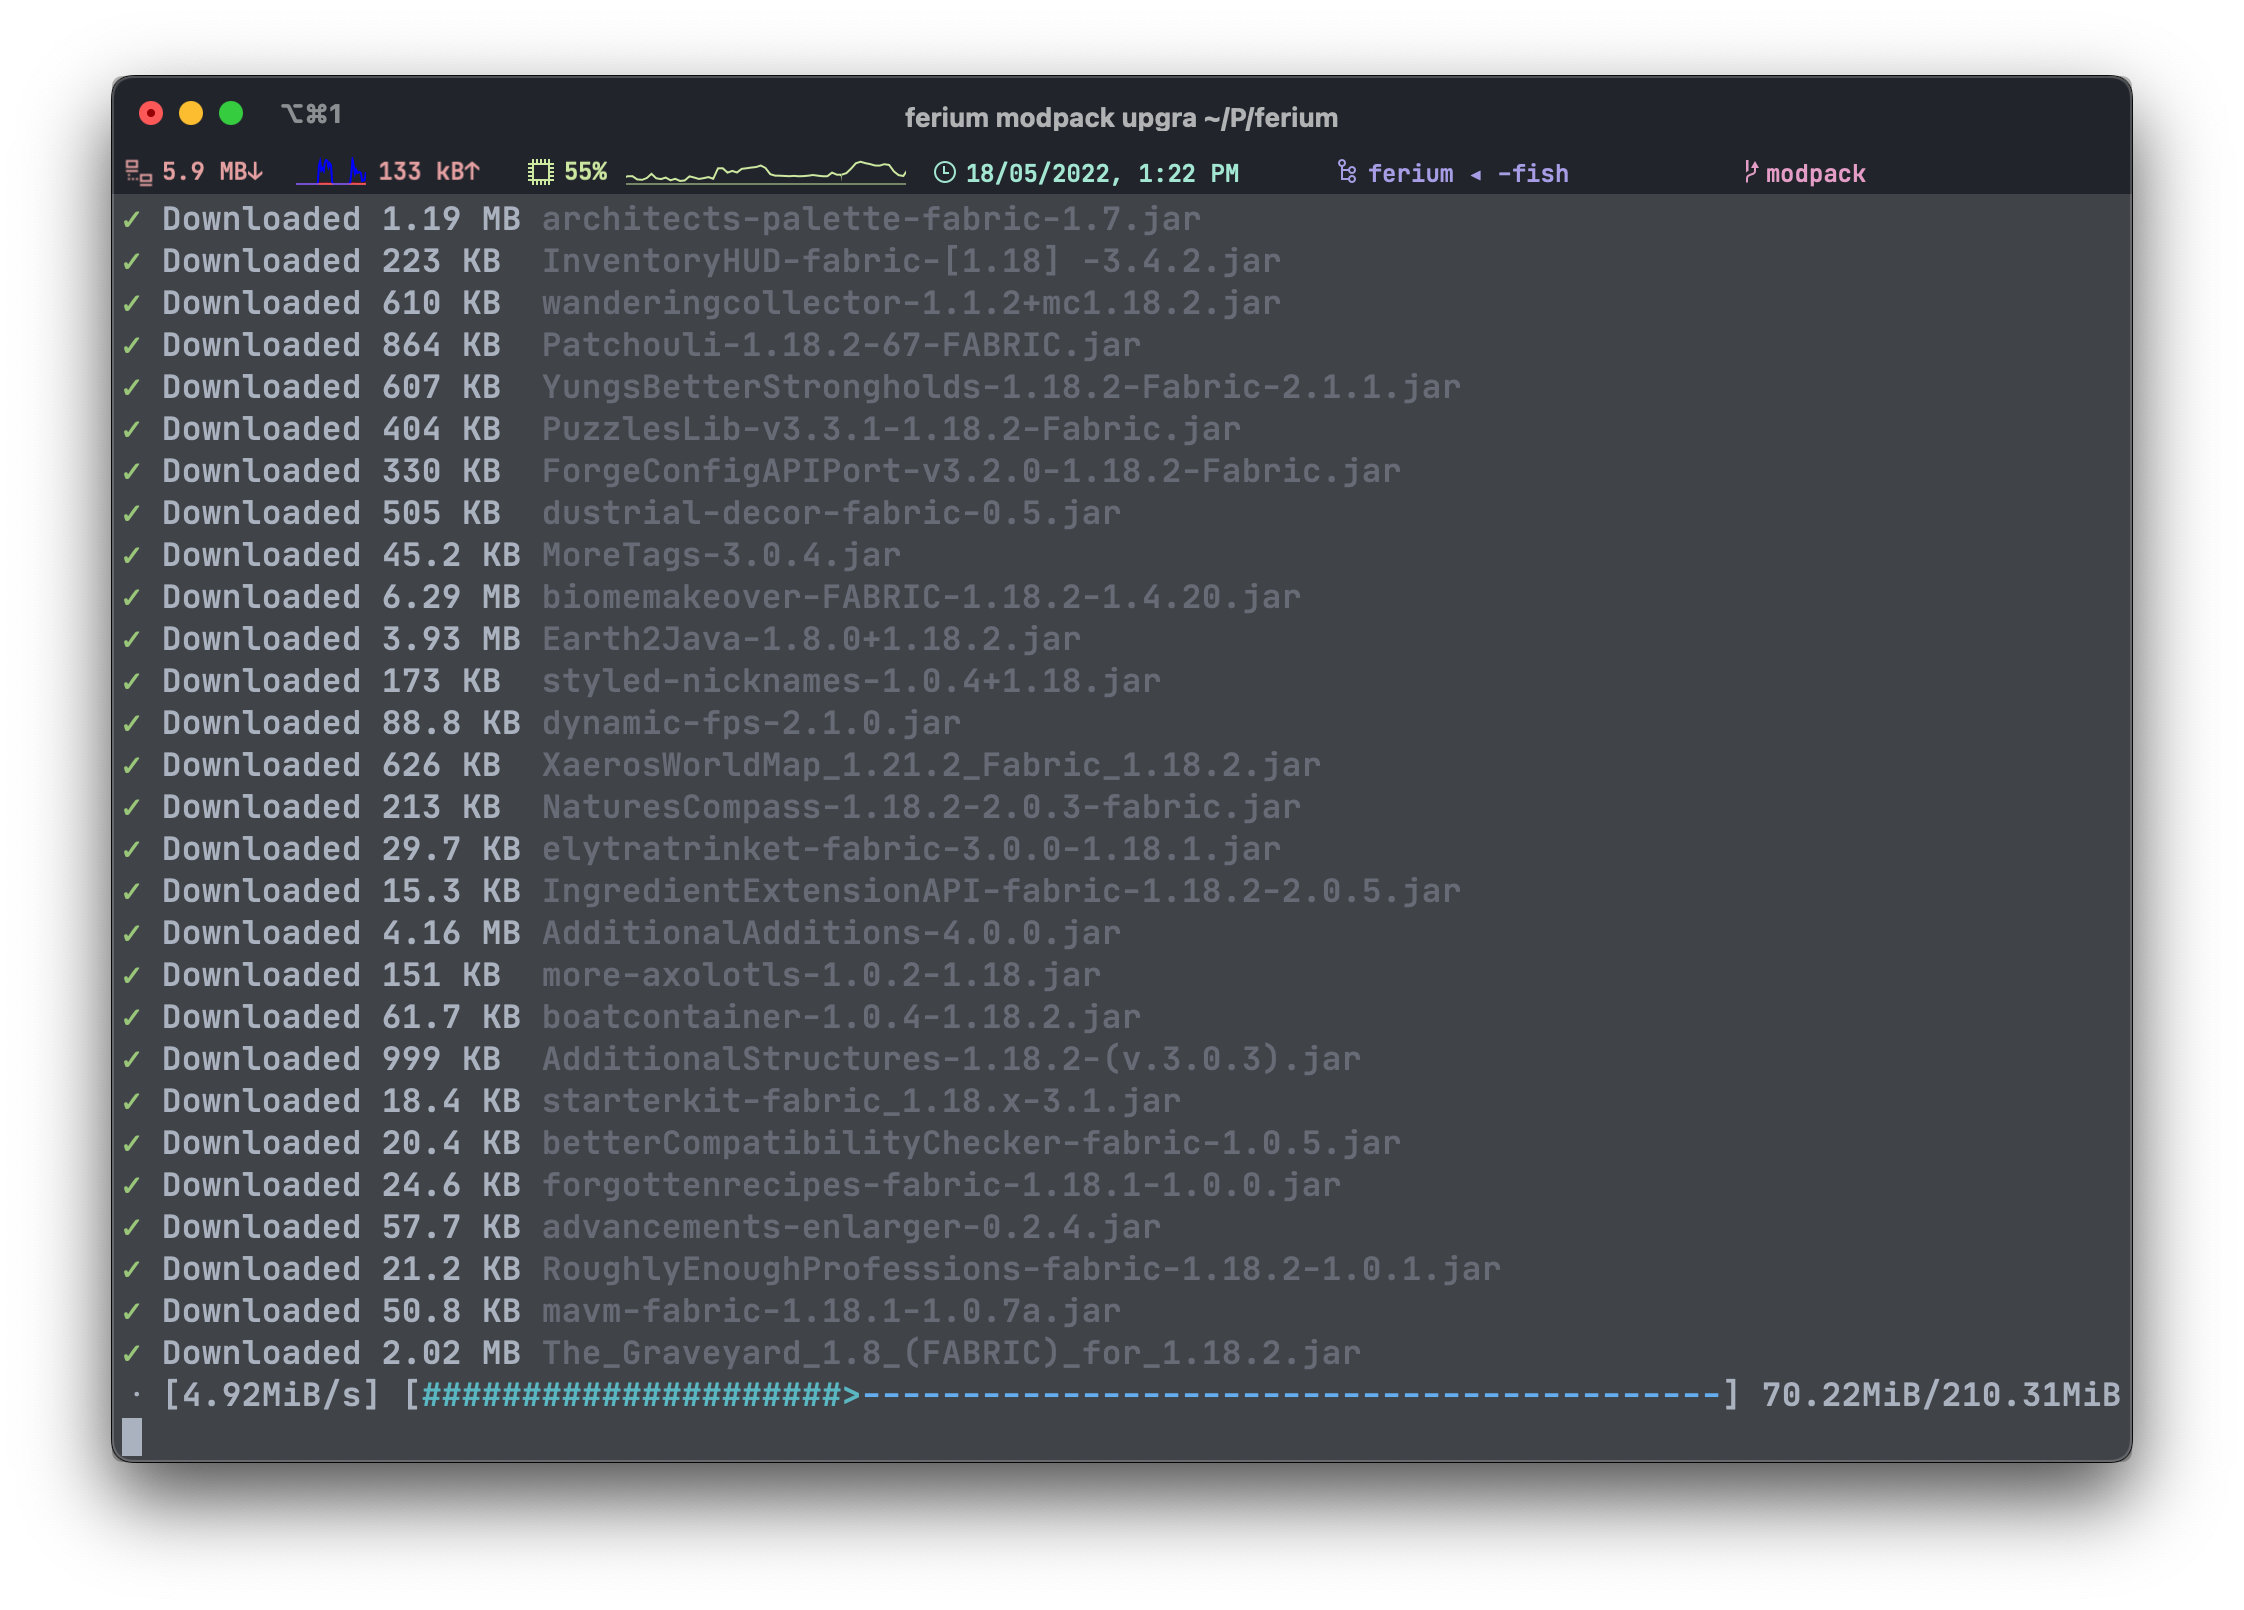This screenshot has width=2244, height=1610.
Task: Click the clock icon beside the date
Action: (x=944, y=173)
